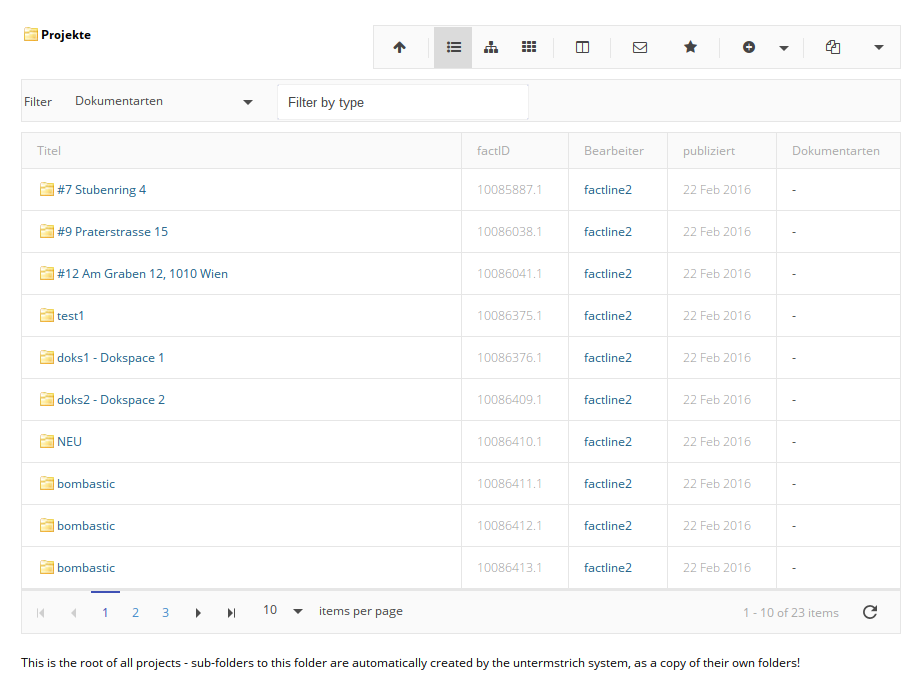Switch to list view
918x696 pixels.
click(x=453, y=47)
